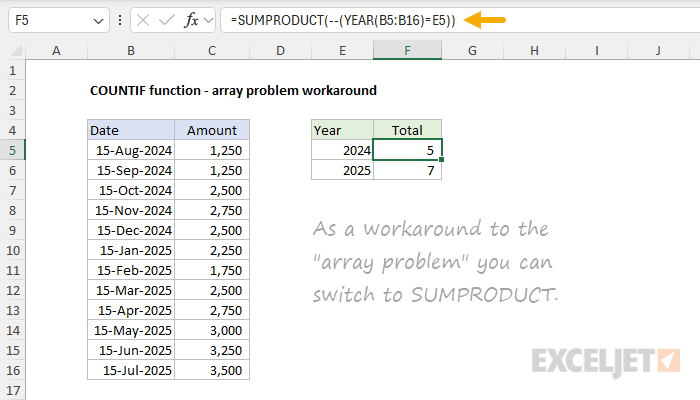Click the 'Amount' header cell

coord(212,130)
